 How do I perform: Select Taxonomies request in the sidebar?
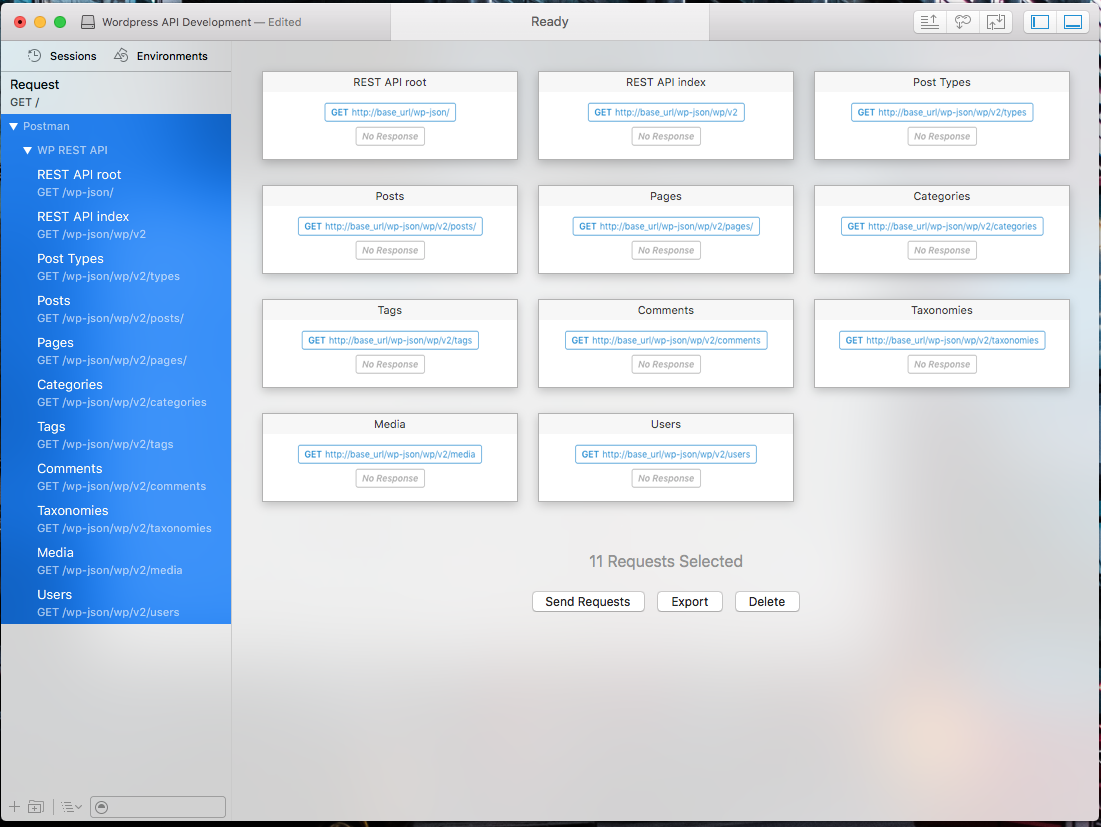[x=116, y=520]
